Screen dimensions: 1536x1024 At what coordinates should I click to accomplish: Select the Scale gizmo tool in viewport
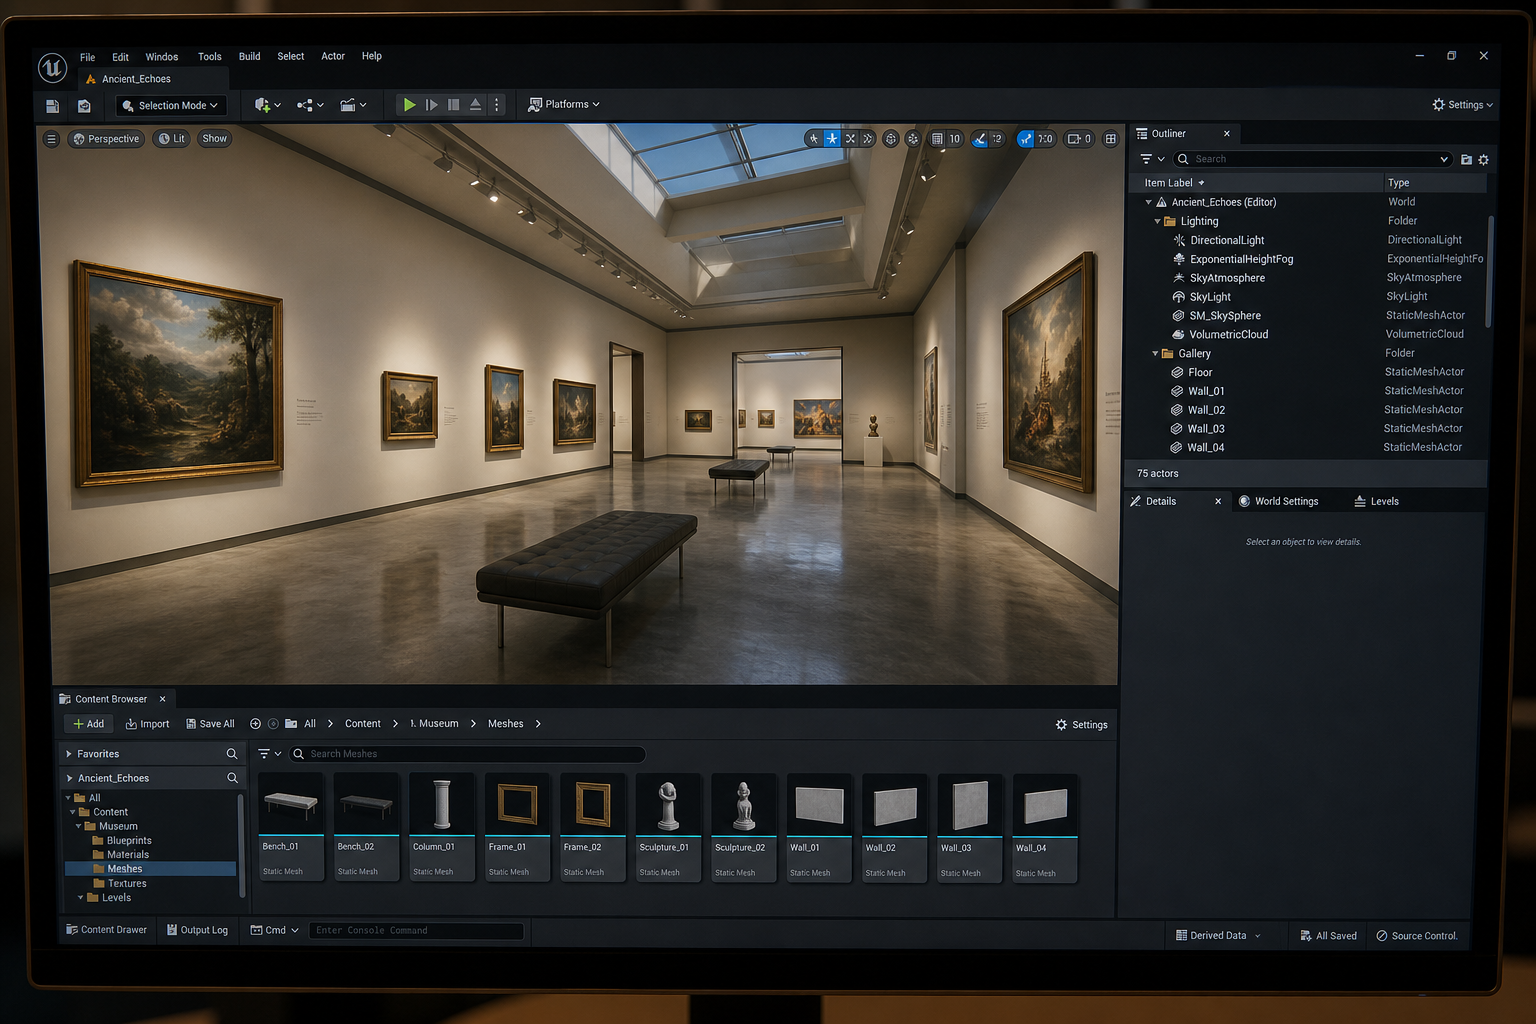pos(867,139)
